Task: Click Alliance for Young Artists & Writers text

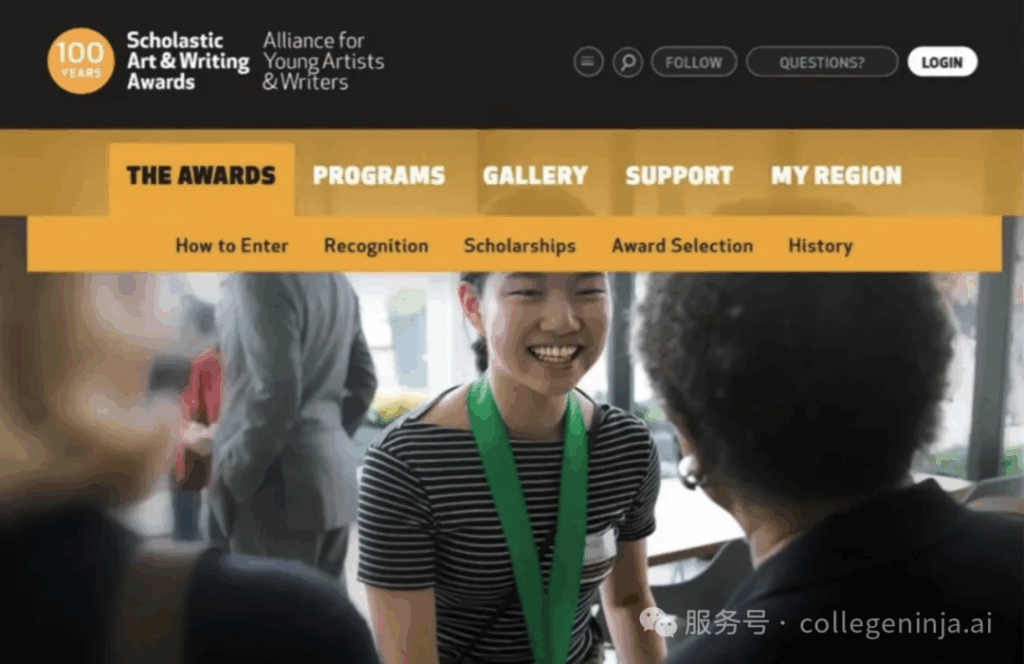Action: [x=323, y=61]
